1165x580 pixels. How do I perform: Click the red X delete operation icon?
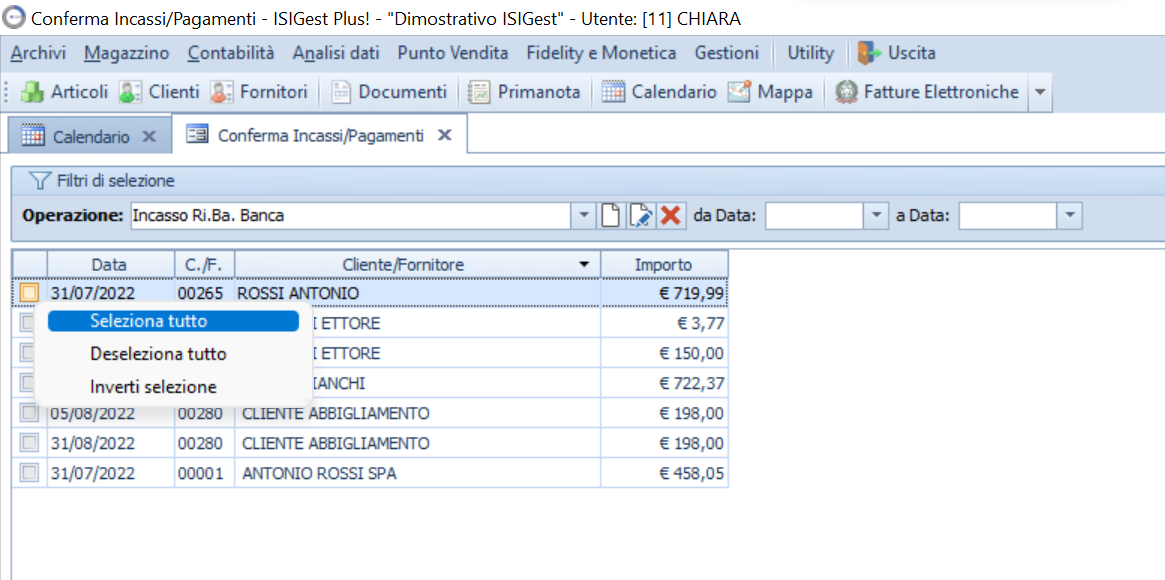671,215
